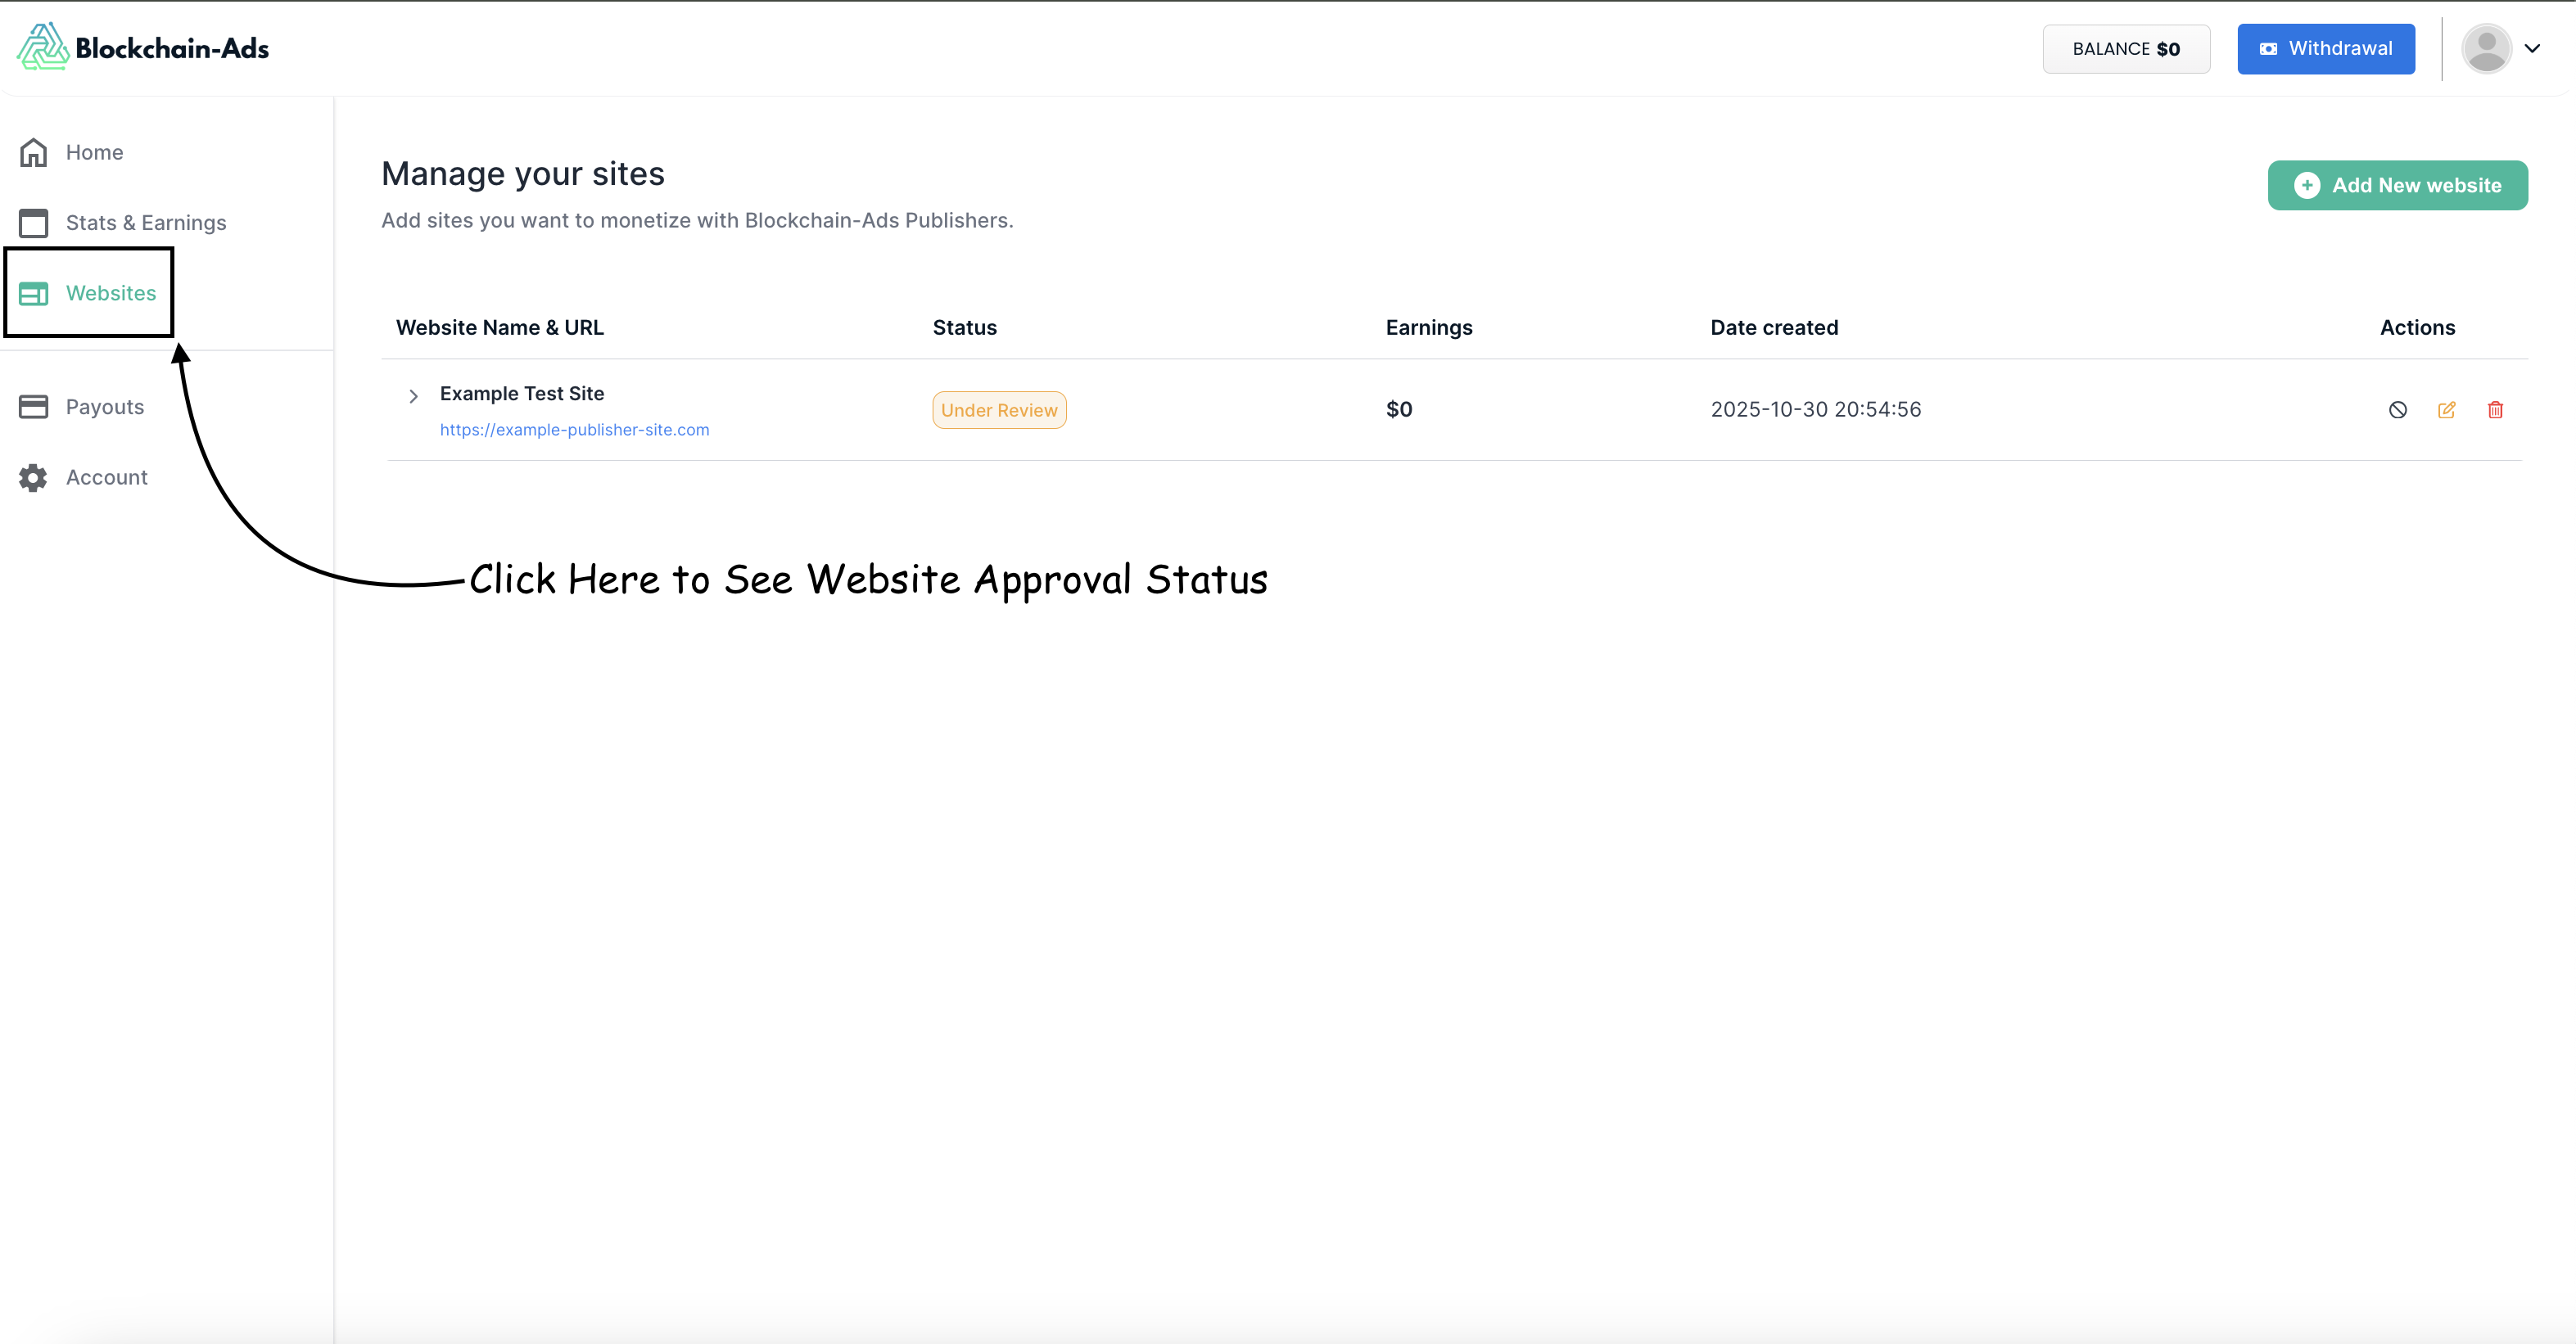Open the example-publisher-site.com link

coord(574,429)
